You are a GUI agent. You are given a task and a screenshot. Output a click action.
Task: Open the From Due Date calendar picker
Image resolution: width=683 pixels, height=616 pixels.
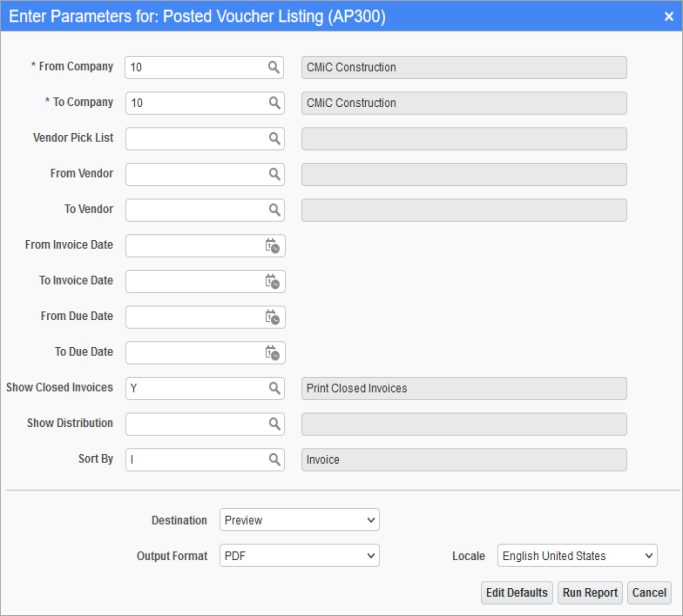tap(272, 317)
